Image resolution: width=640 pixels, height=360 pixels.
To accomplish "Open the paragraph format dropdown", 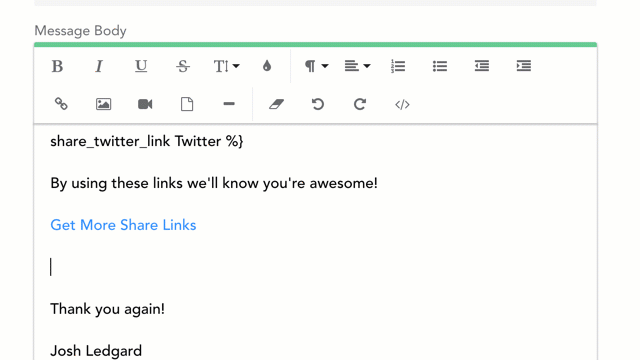I will (316, 66).
